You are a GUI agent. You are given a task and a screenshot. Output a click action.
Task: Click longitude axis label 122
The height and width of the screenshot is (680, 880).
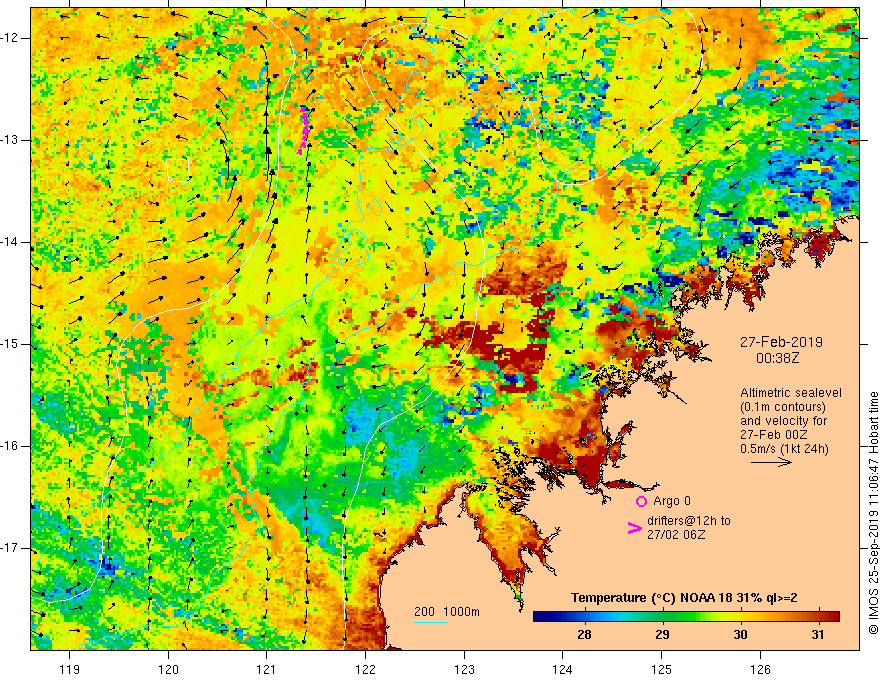pos(365,669)
